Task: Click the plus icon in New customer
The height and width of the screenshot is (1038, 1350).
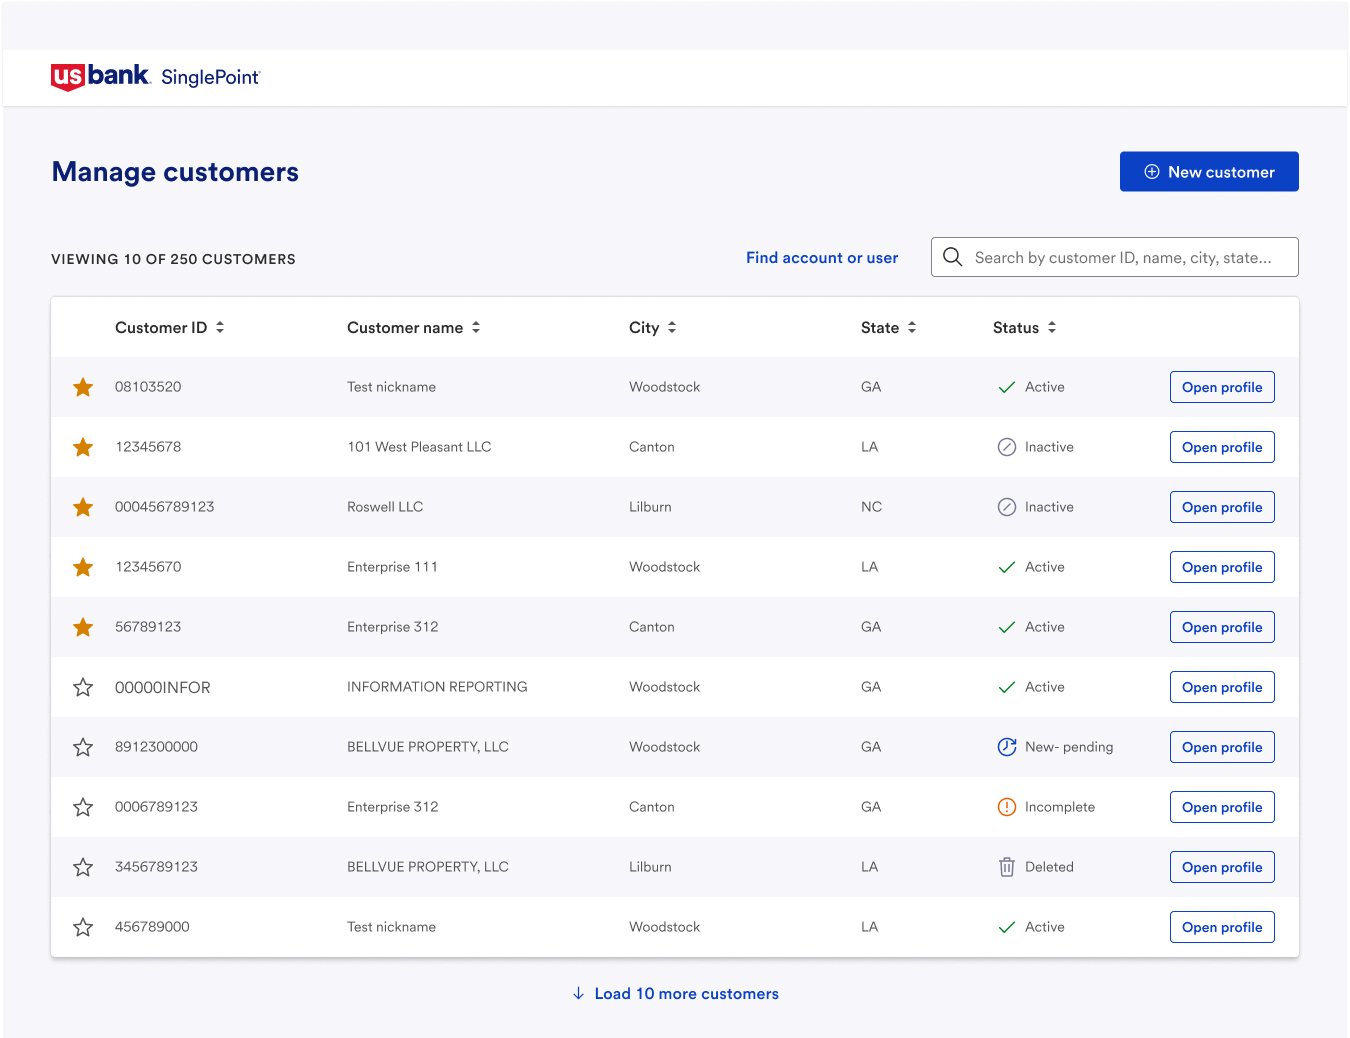Action: tap(1152, 172)
